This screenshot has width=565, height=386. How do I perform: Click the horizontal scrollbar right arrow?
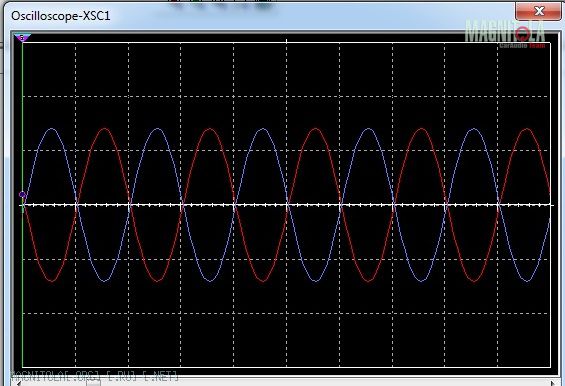coord(553,383)
